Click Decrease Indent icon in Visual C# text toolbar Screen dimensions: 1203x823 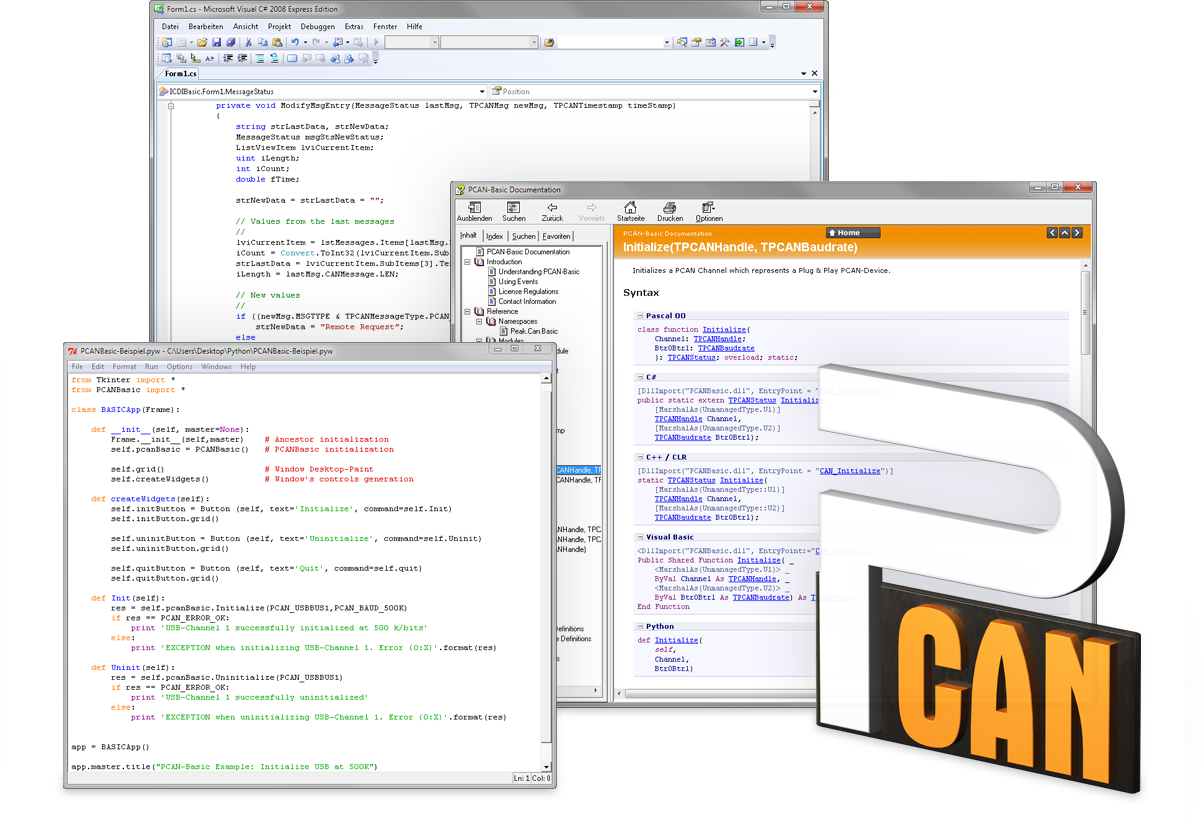(x=228, y=58)
